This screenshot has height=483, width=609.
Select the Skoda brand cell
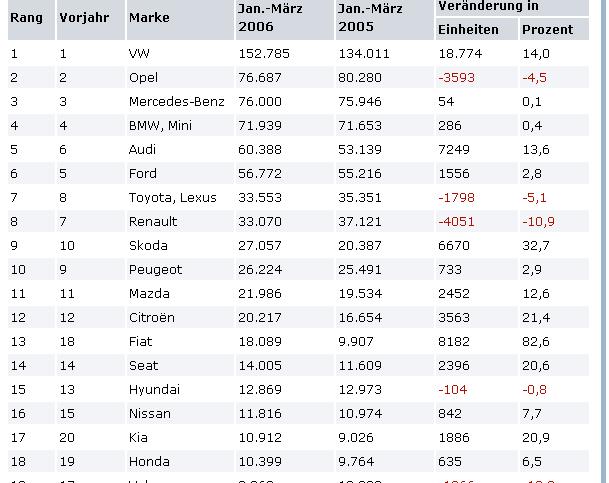pyautogui.click(x=148, y=245)
